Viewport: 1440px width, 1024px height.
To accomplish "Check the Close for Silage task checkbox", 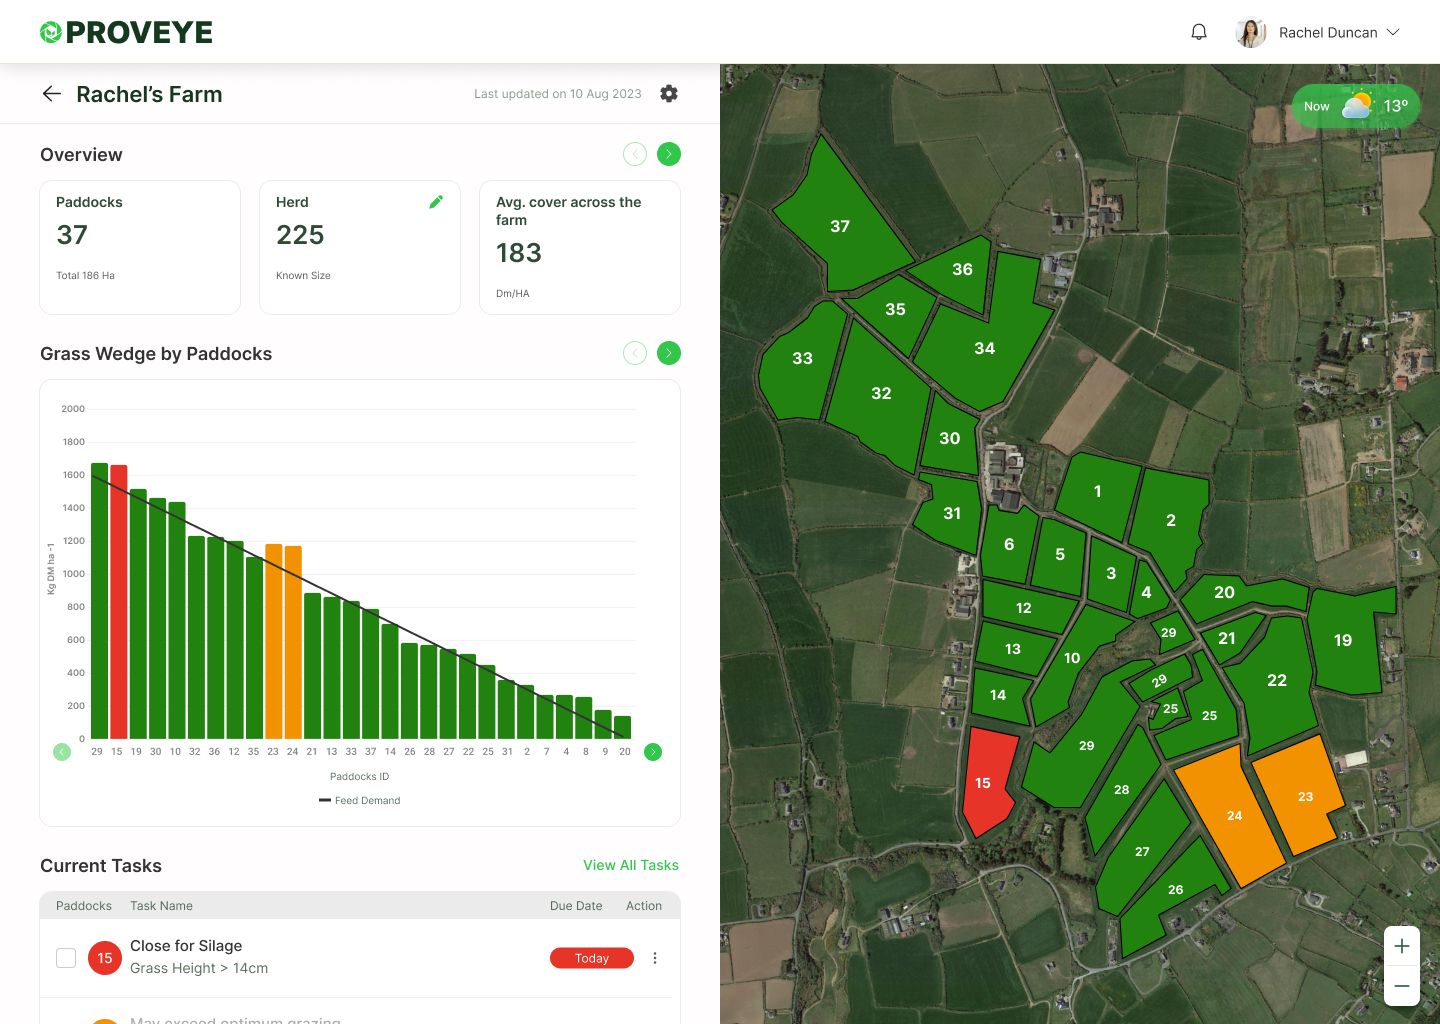I will [x=66, y=958].
